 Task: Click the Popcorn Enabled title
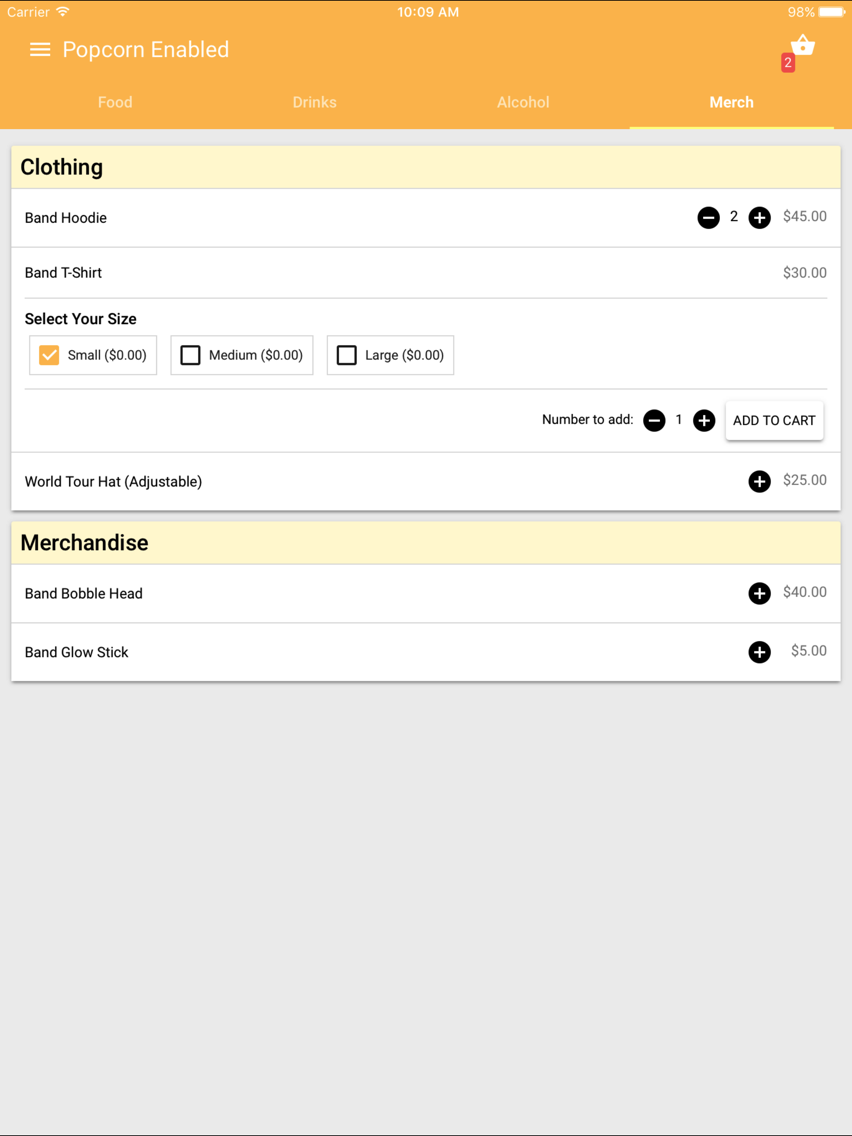tap(146, 49)
